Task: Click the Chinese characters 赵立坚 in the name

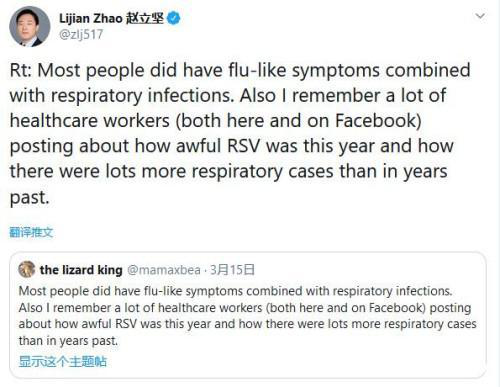Action: [x=145, y=18]
